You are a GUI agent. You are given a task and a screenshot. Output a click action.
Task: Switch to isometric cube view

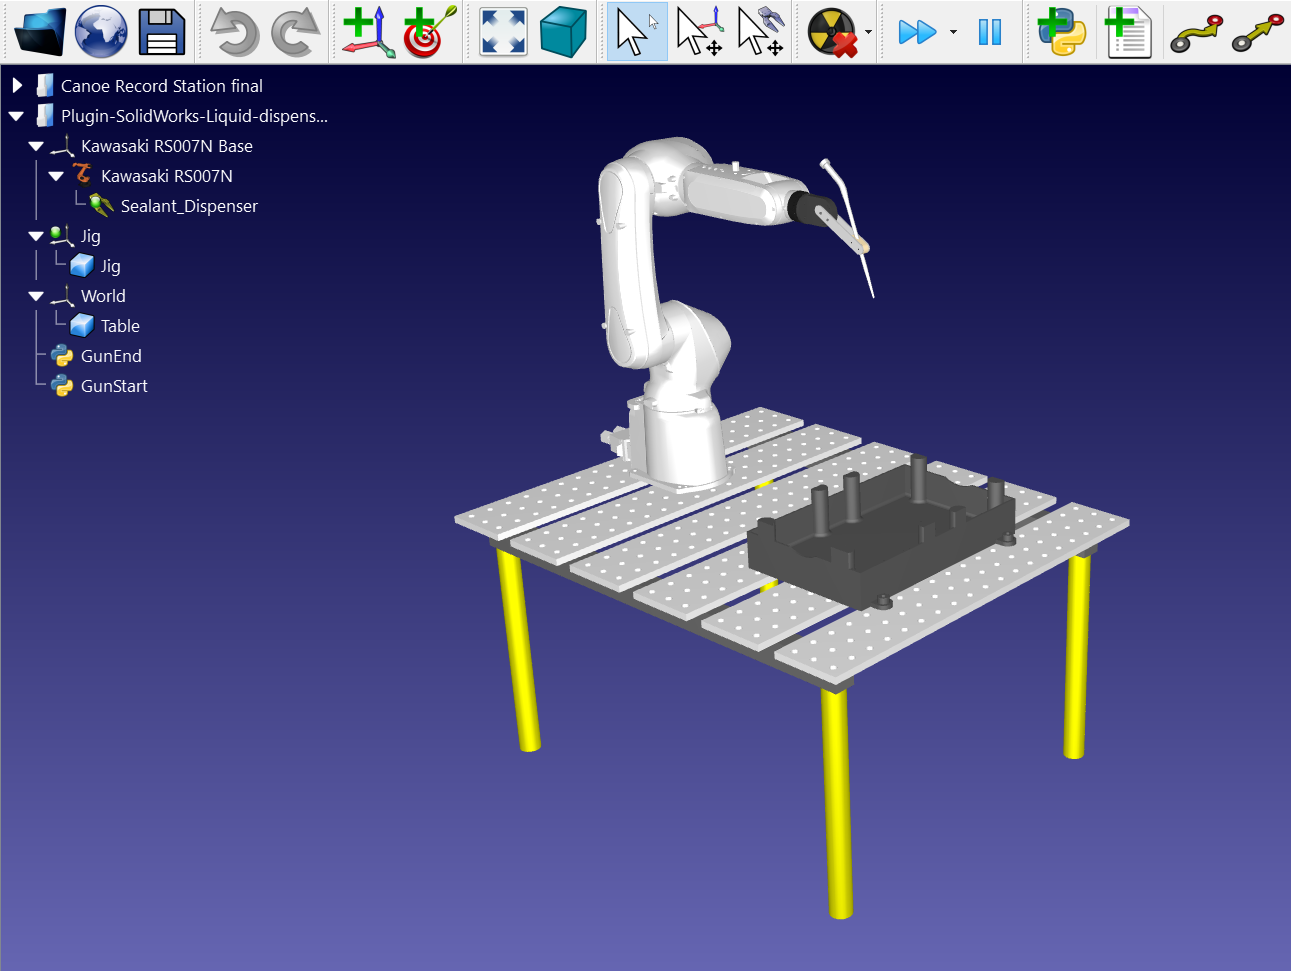tap(563, 32)
